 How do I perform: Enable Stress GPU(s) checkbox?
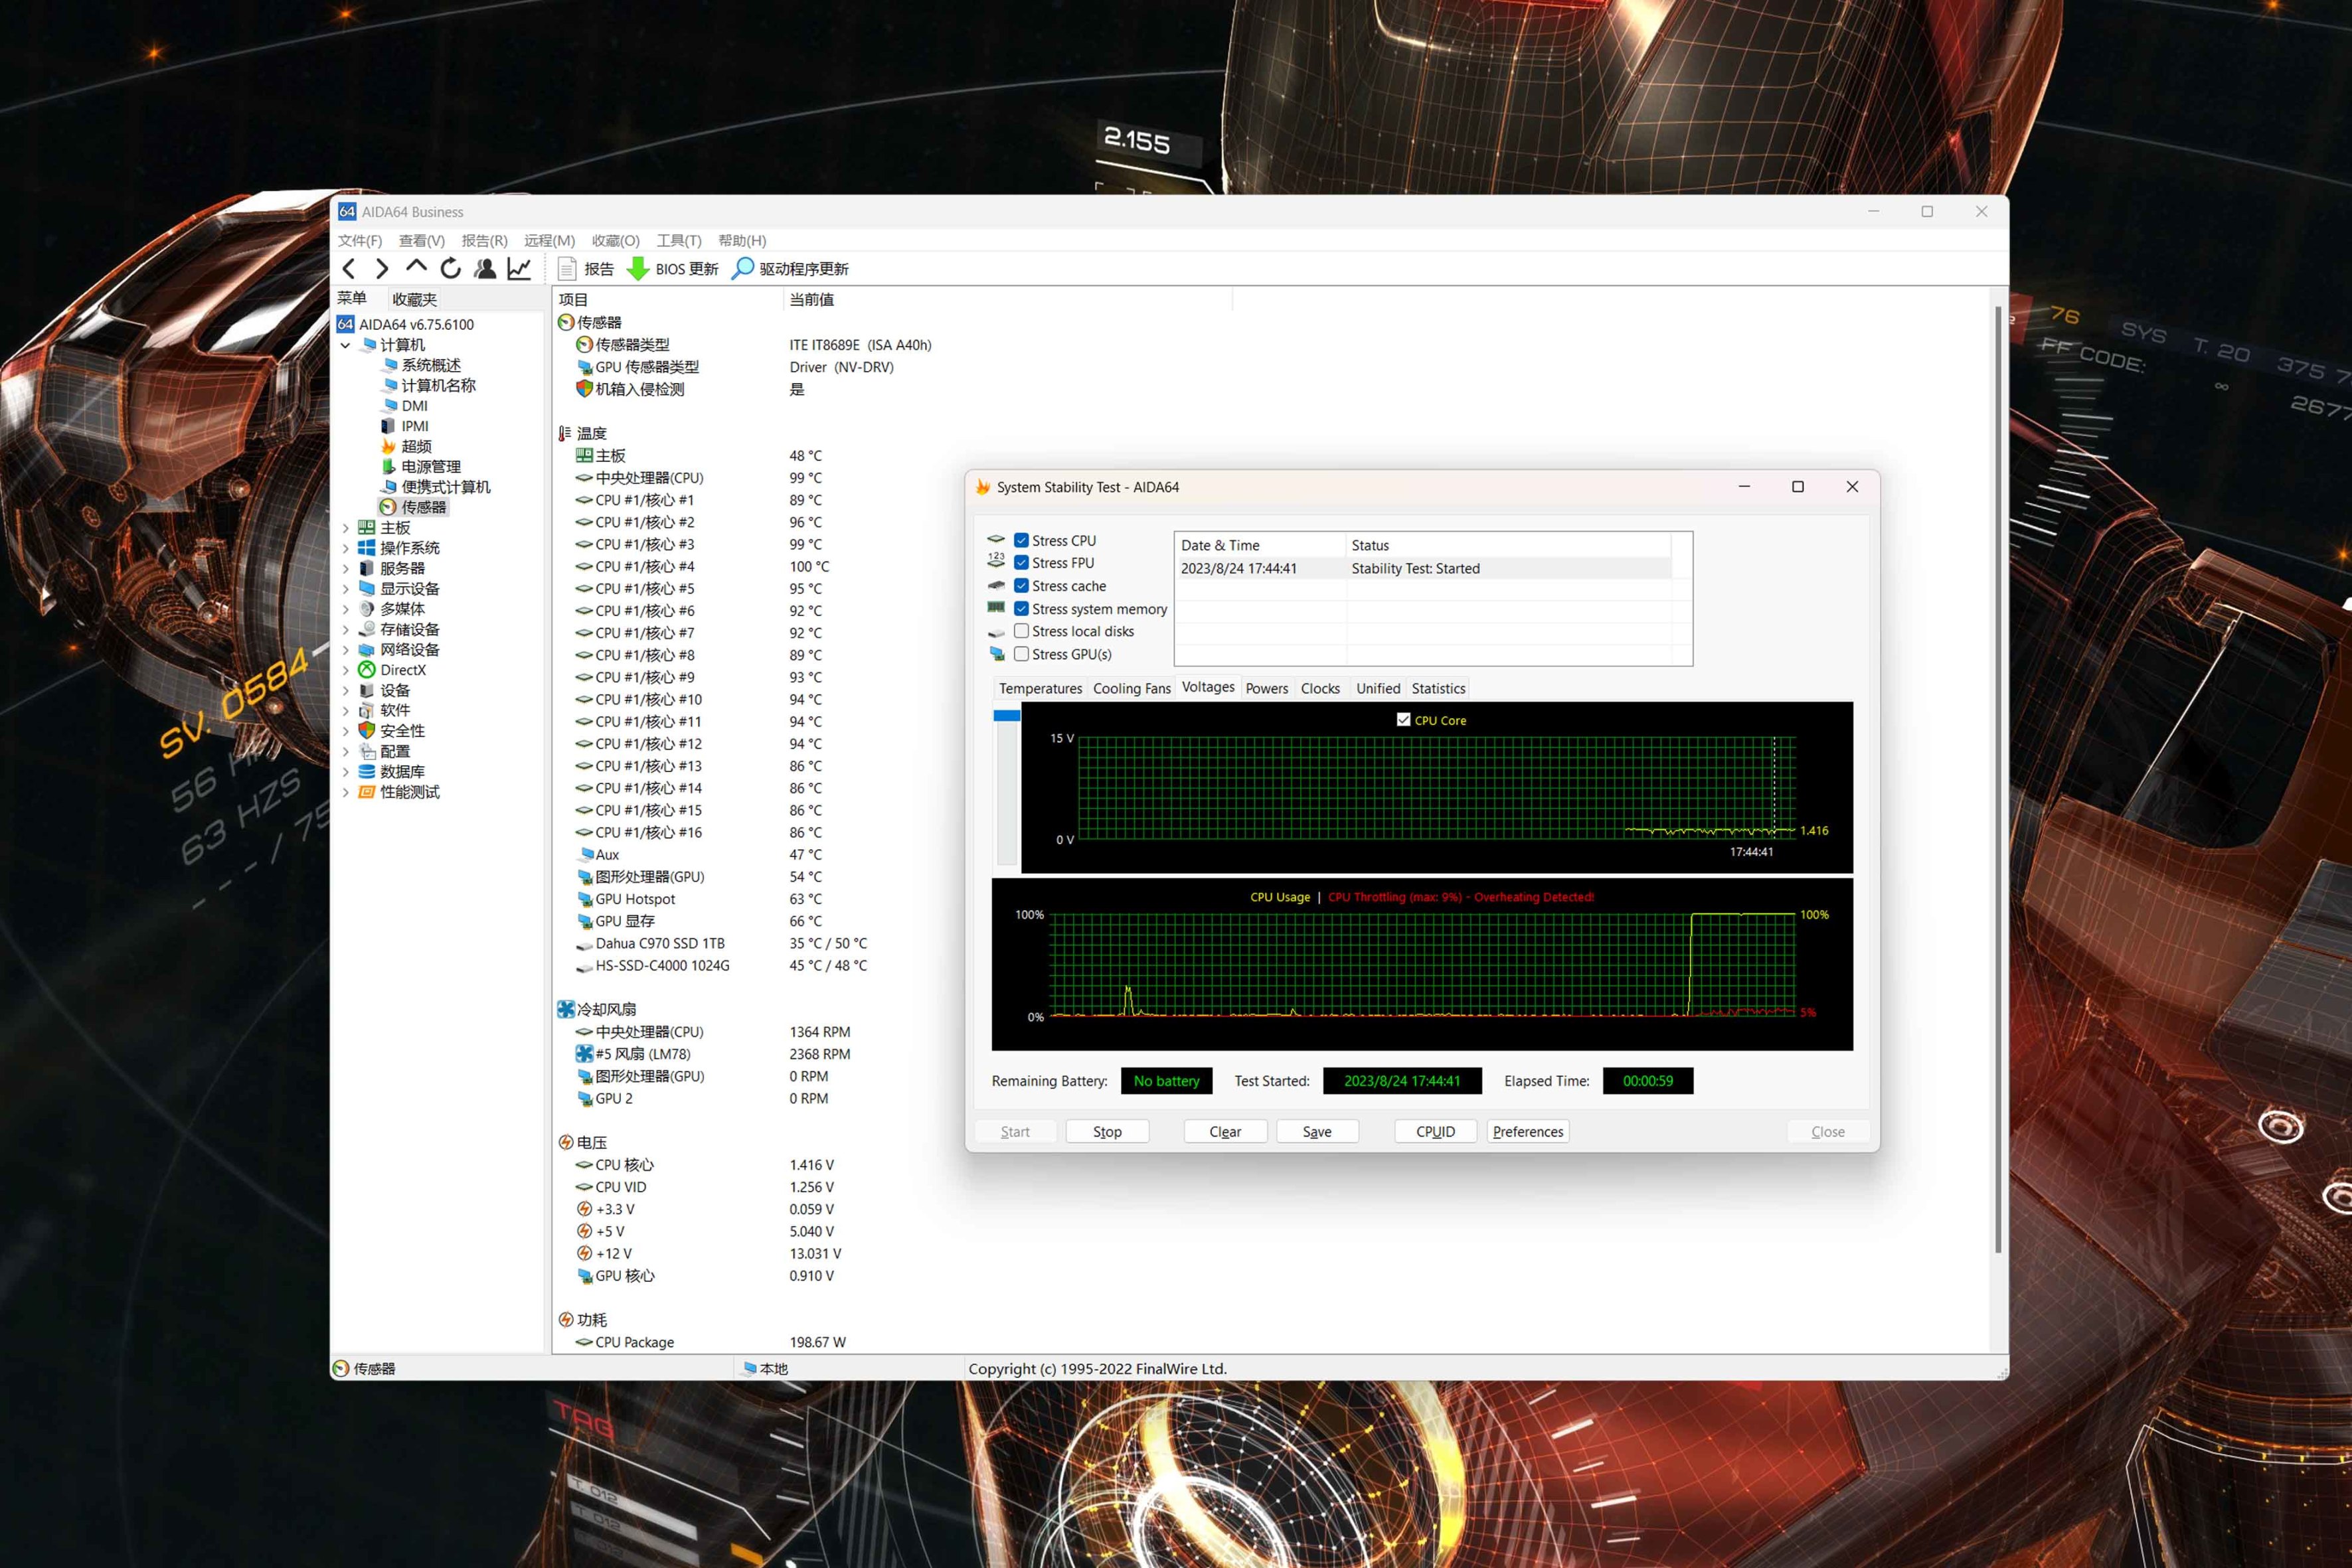coord(1021,654)
